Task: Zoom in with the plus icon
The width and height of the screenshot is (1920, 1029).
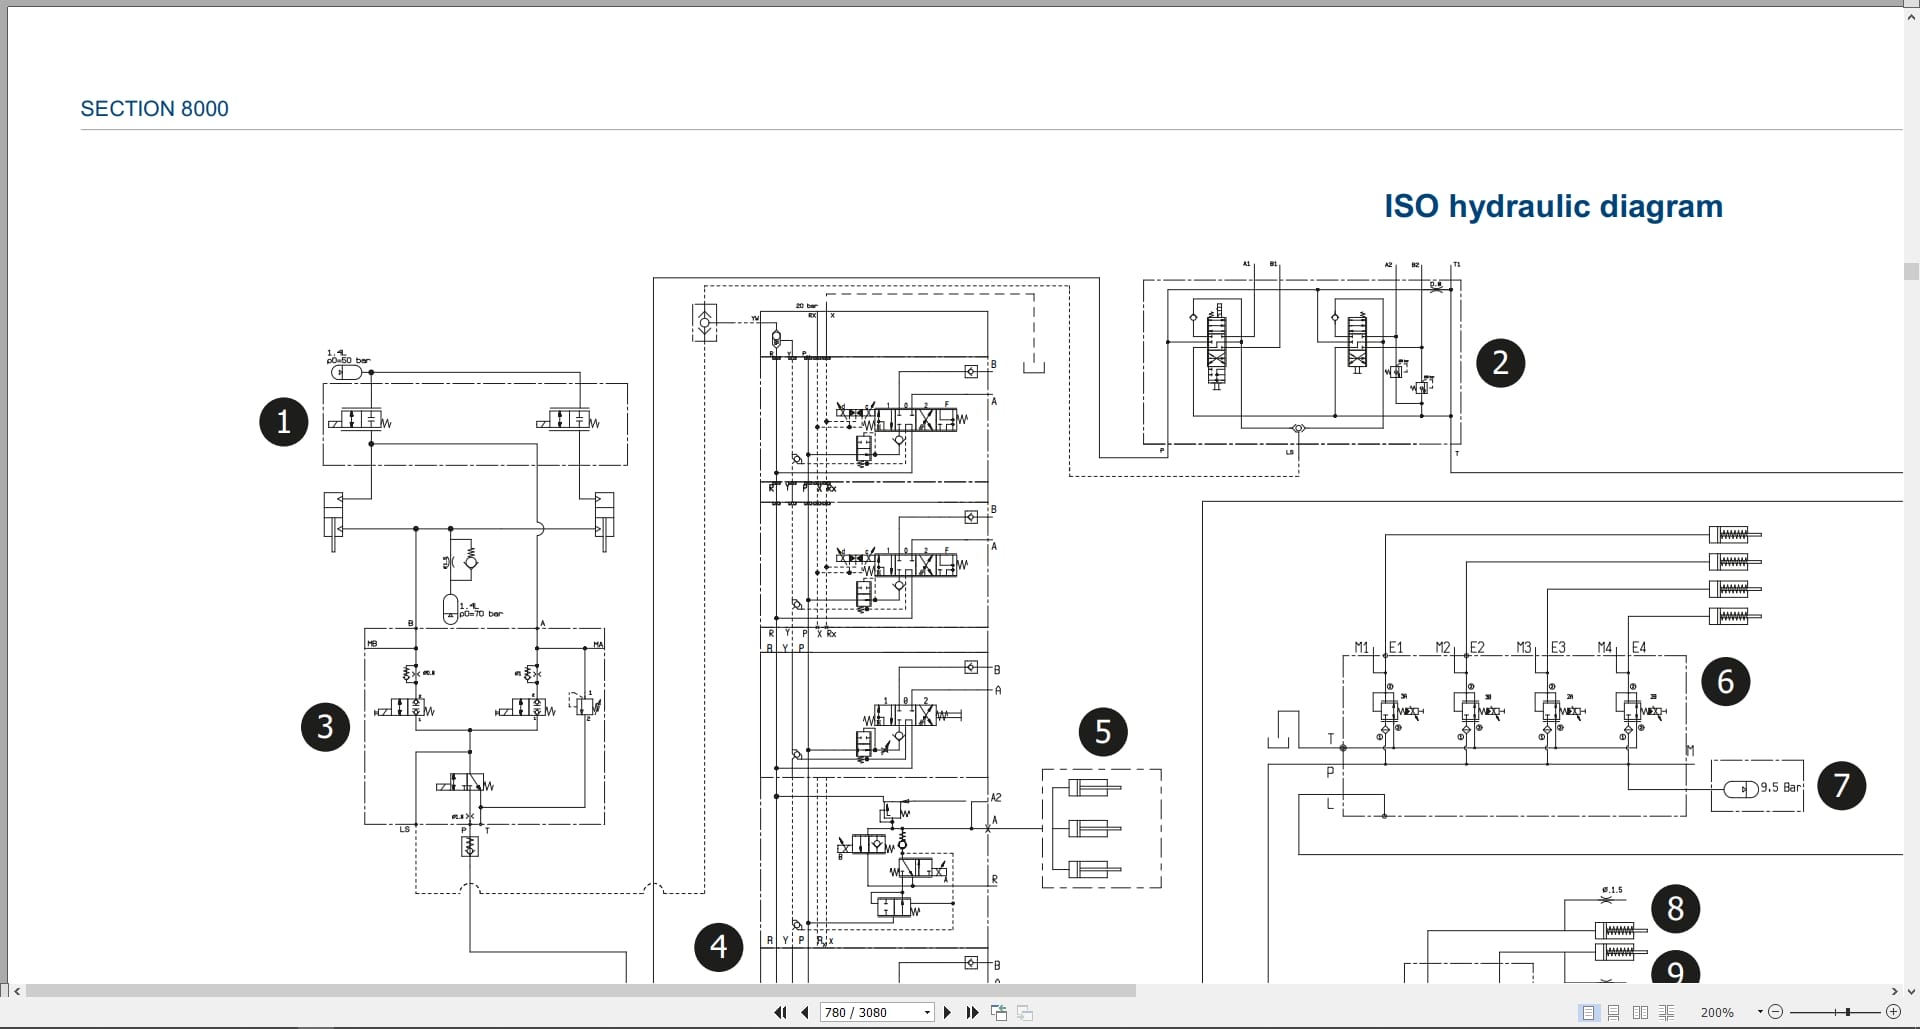Action: click(1892, 1012)
